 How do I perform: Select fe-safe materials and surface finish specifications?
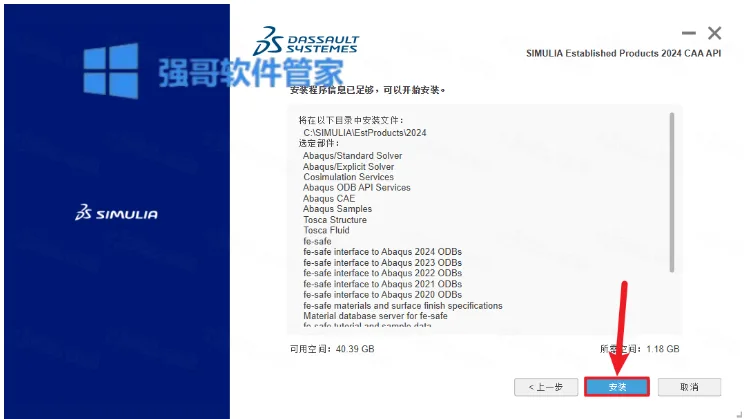click(x=403, y=305)
